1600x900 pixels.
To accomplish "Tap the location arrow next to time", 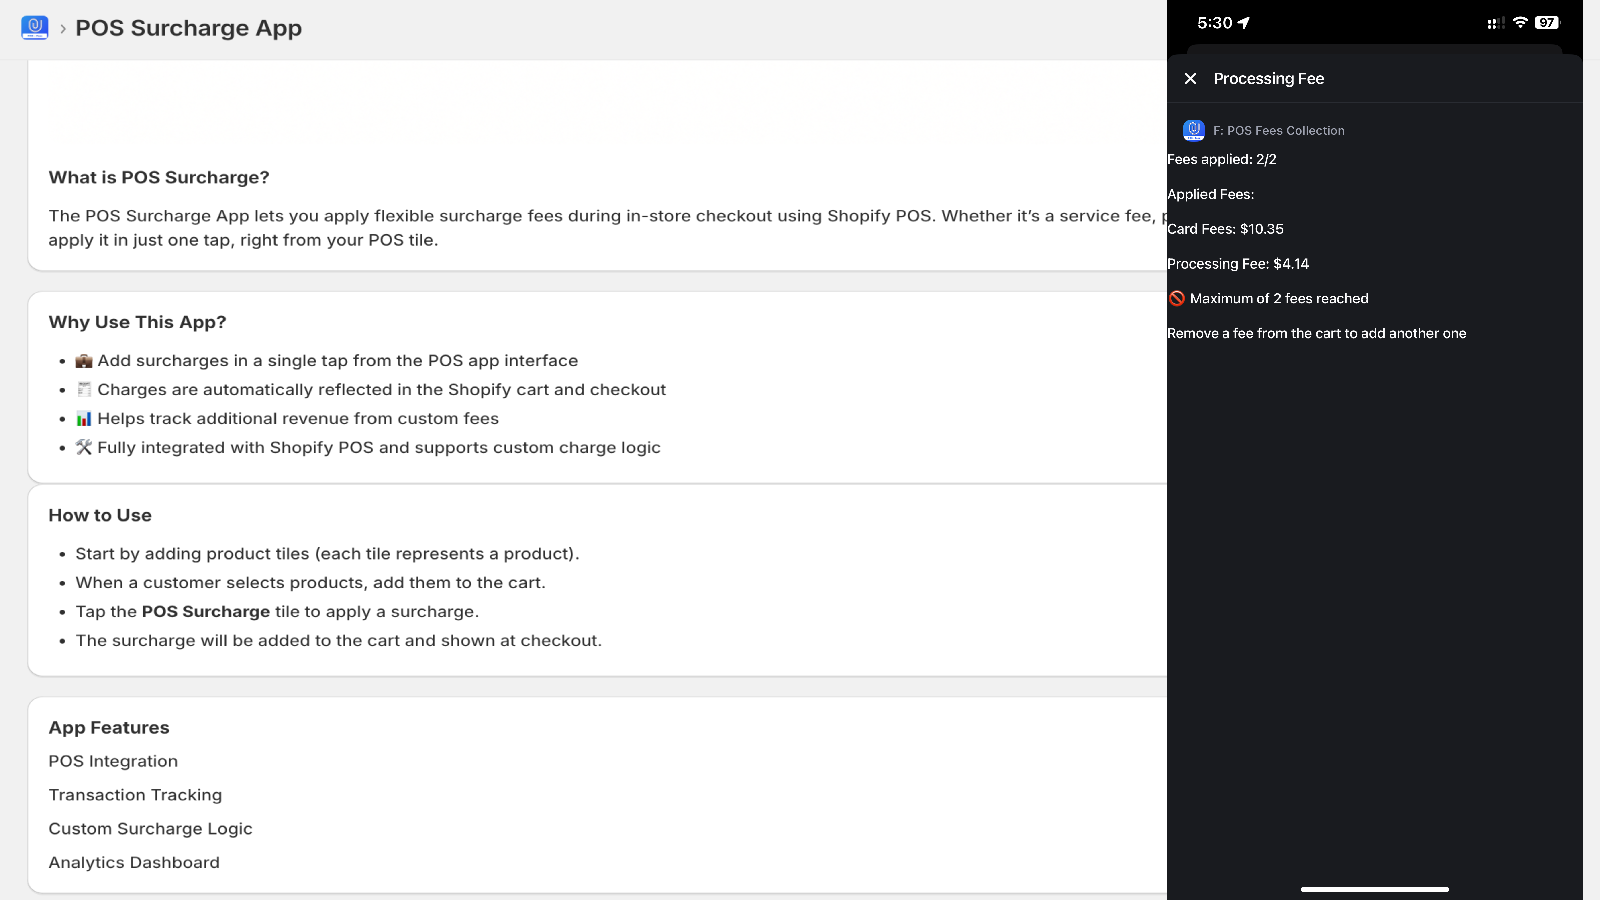I will click(1244, 22).
